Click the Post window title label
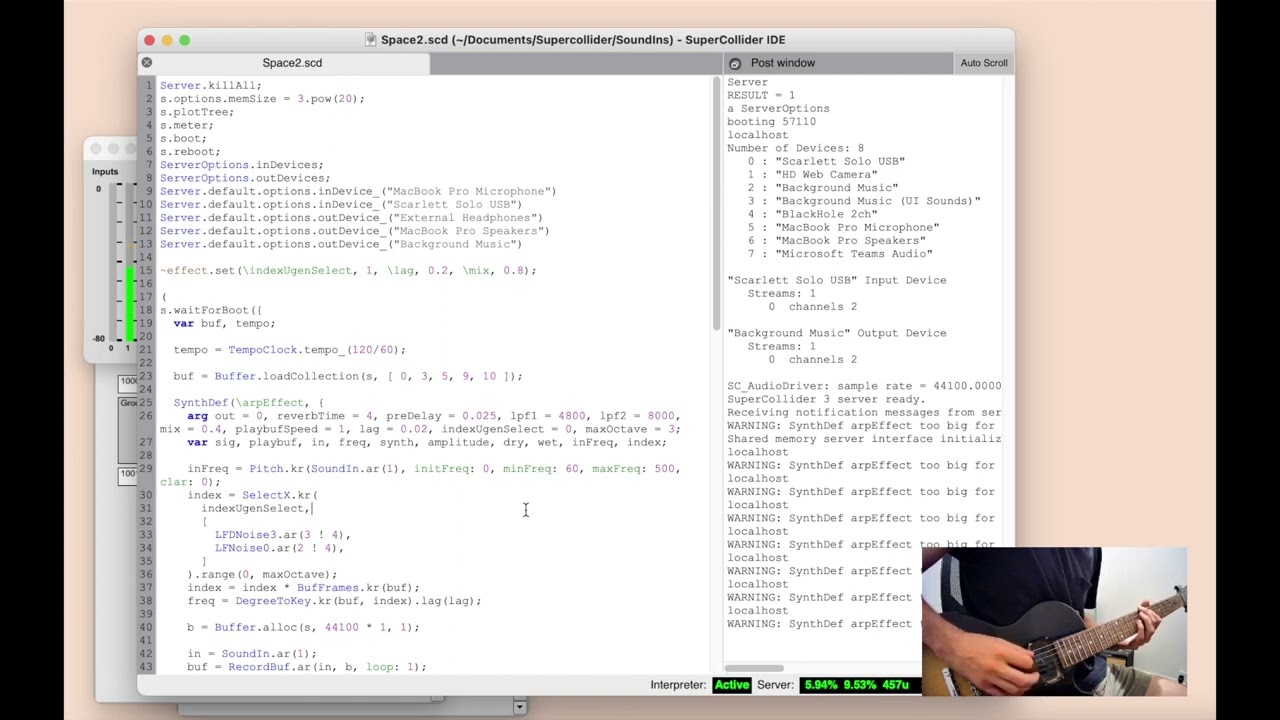The height and width of the screenshot is (720, 1280). pos(783,63)
